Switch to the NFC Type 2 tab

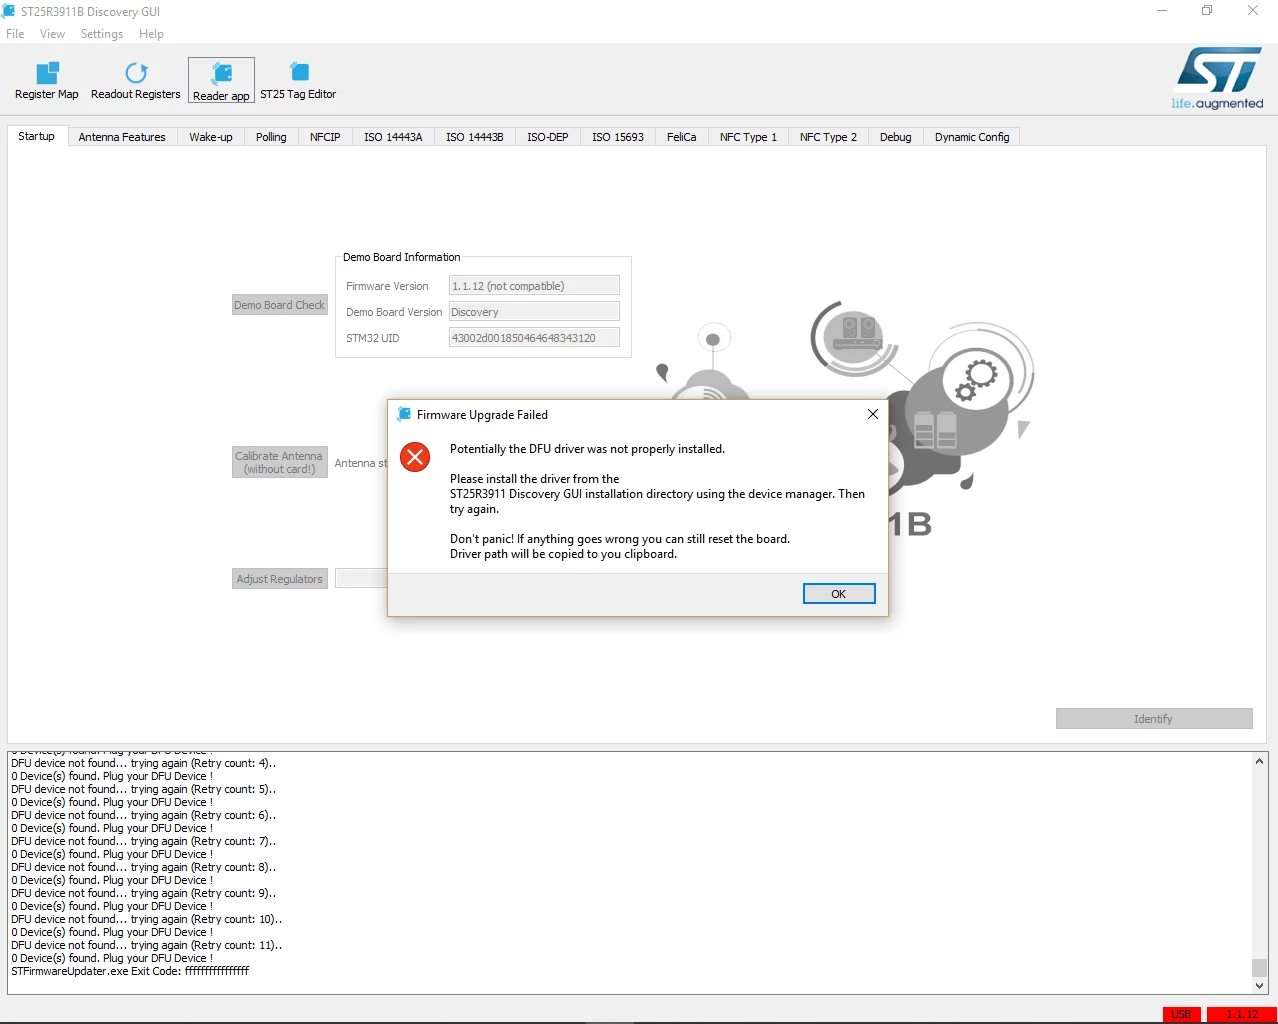point(828,137)
